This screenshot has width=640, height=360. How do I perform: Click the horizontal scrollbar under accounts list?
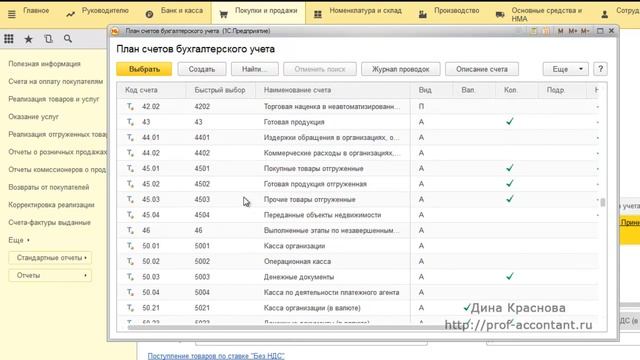pos(286,327)
